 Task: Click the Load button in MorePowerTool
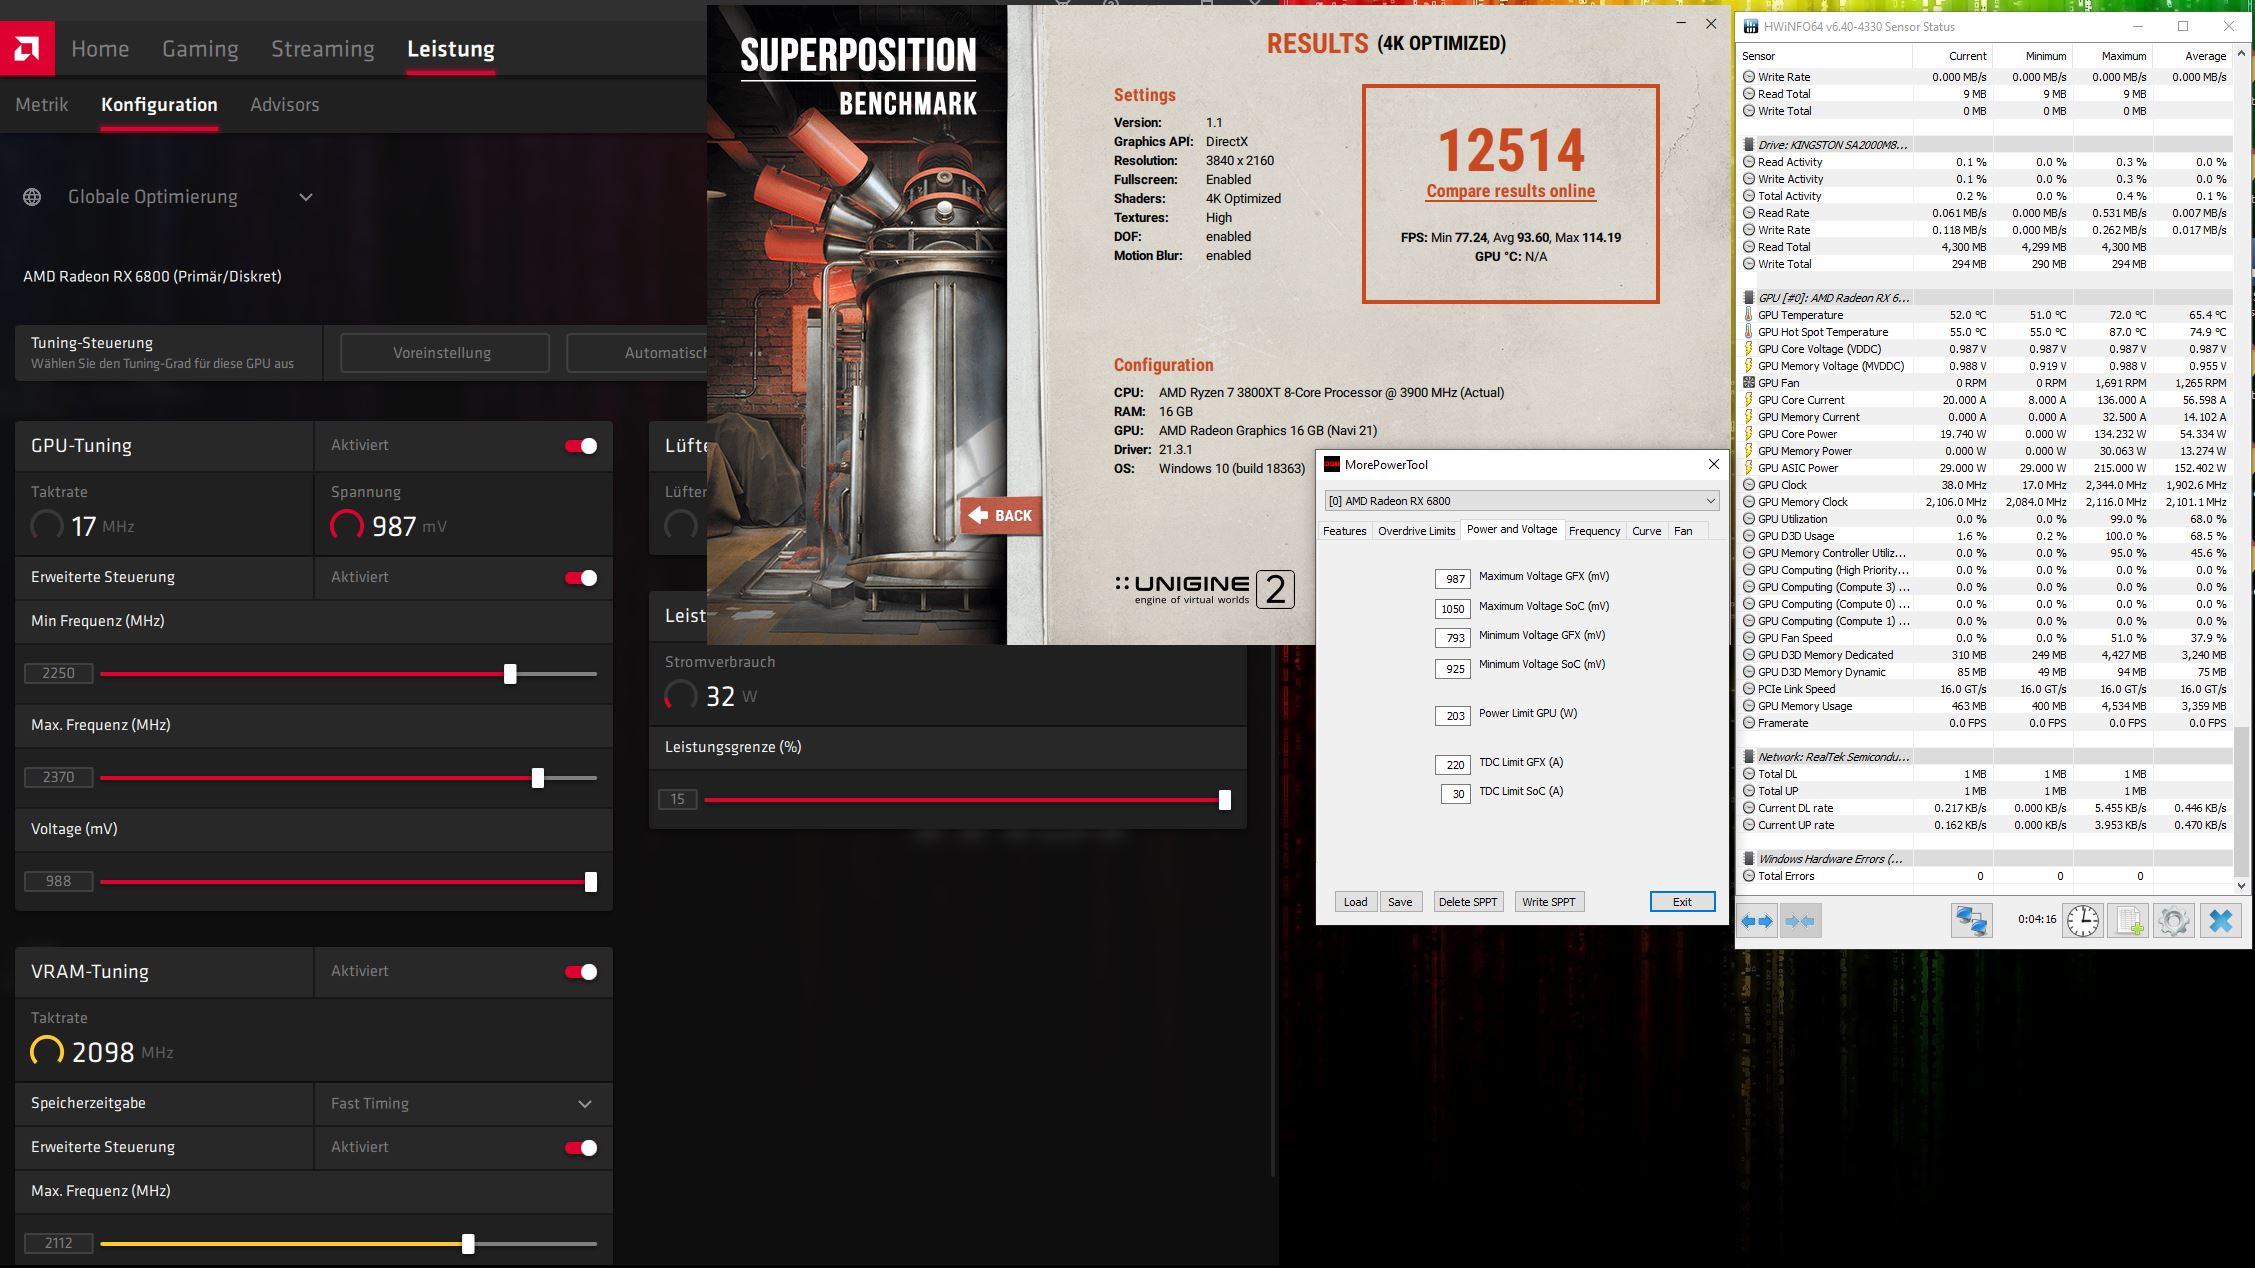tap(1355, 902)
